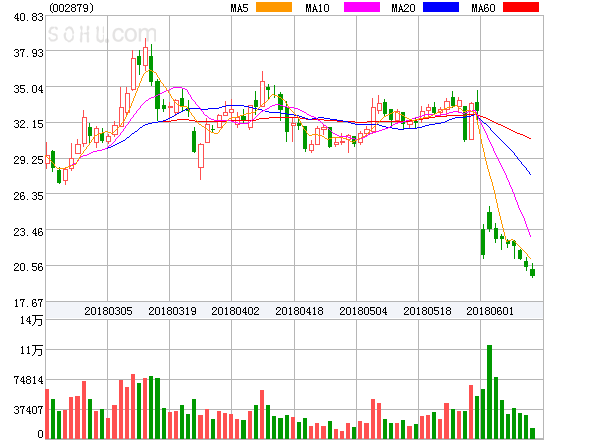Click the MA60 legend label

click(x=483, y=8)
